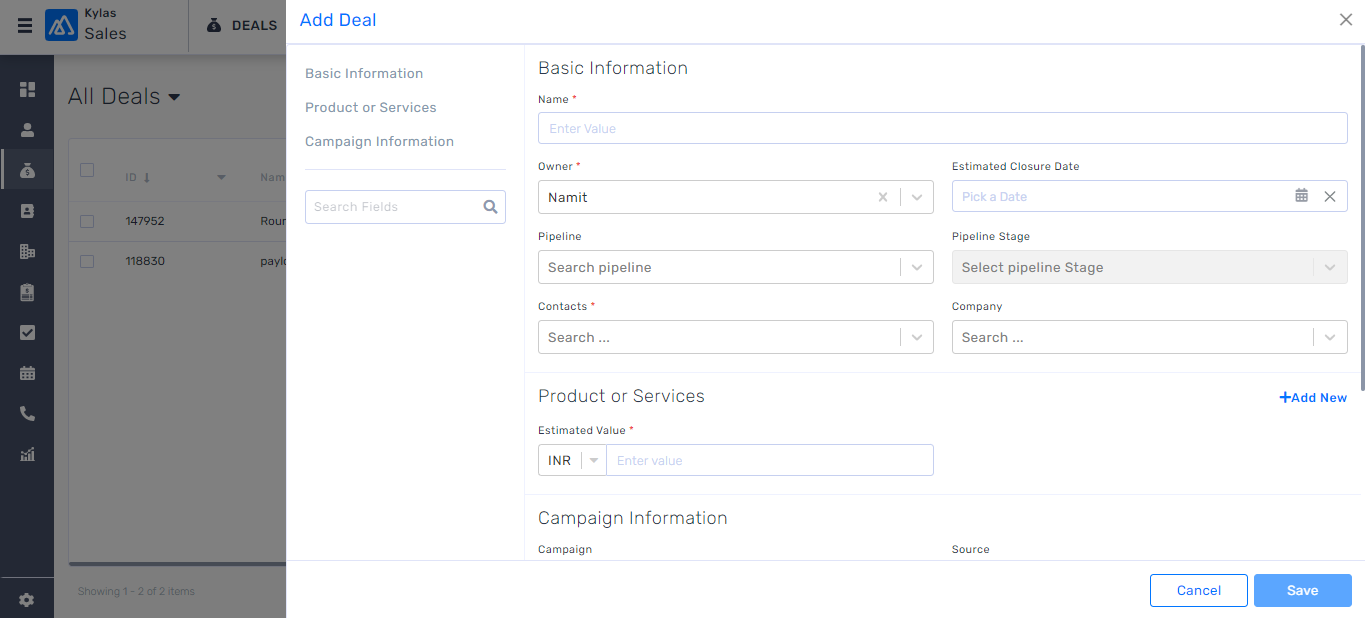This screenshot has height=618, width=1365.
Task: Click the Save button
Action: click(x=1302, y=590)
